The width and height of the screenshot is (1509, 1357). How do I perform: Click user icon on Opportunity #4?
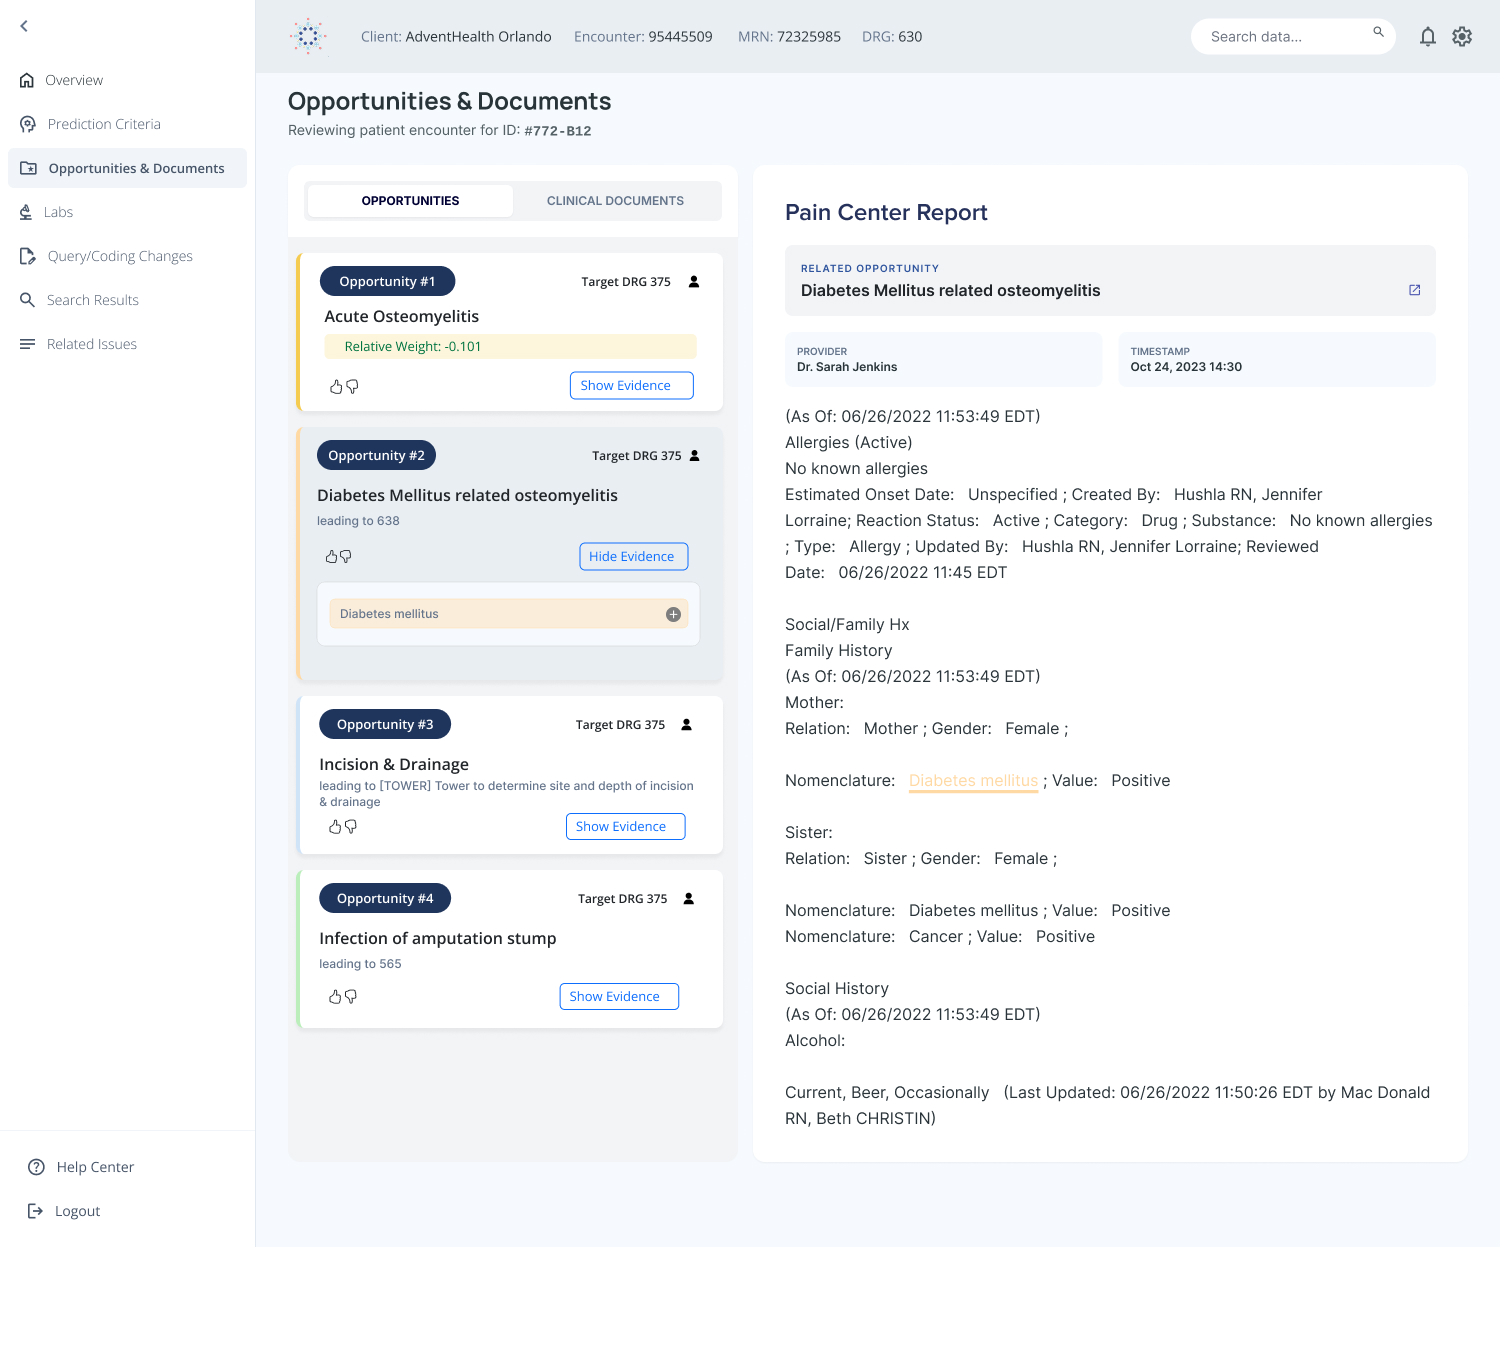click(x=689, y=899)
